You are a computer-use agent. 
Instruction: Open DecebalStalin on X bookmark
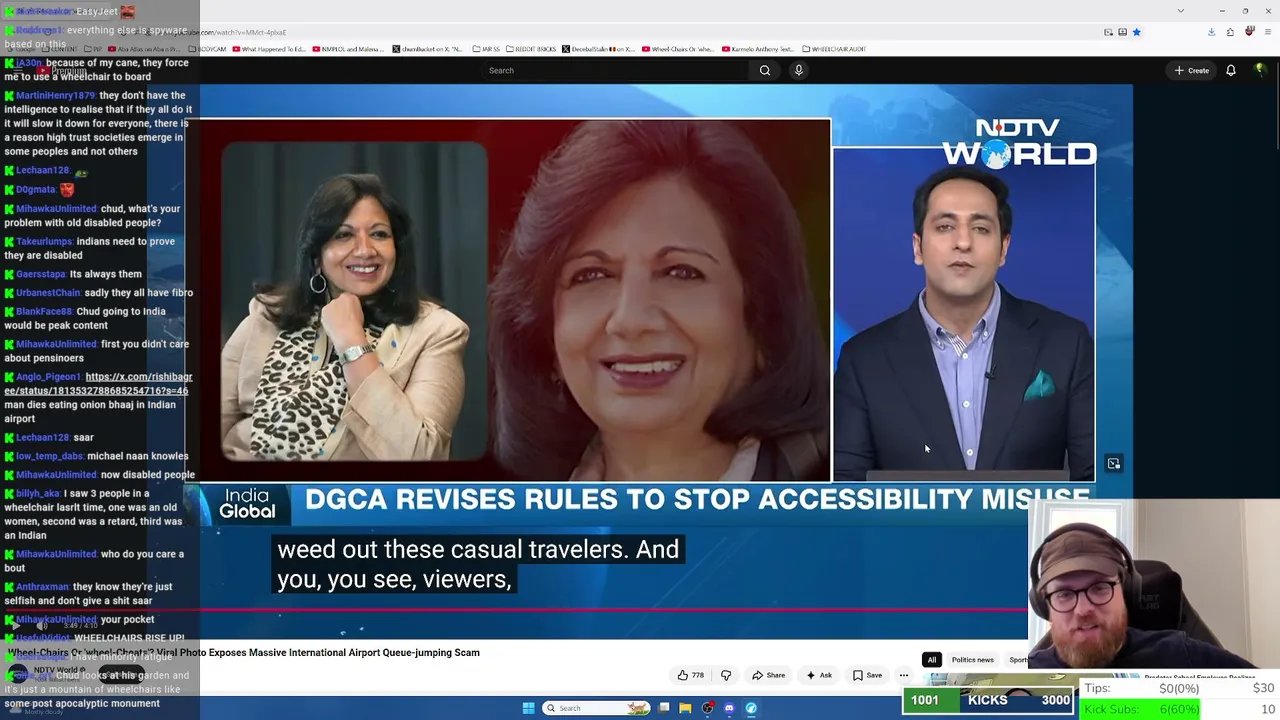coord(598,49)
